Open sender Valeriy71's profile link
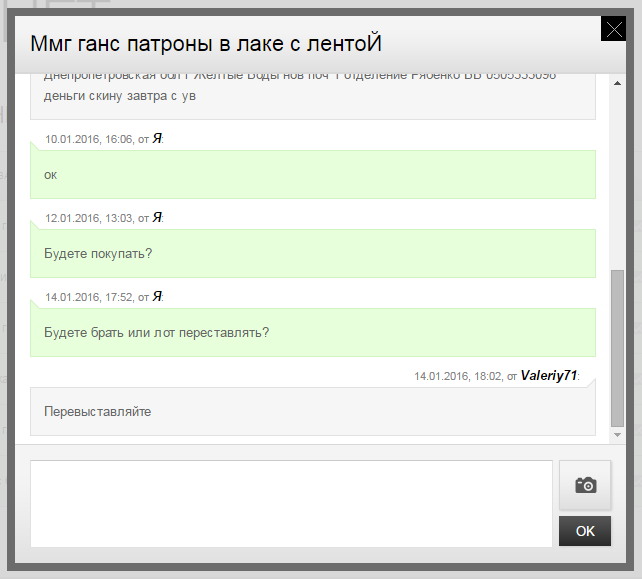The width and height of the screenshot is (642, 579). click(548, 376)
